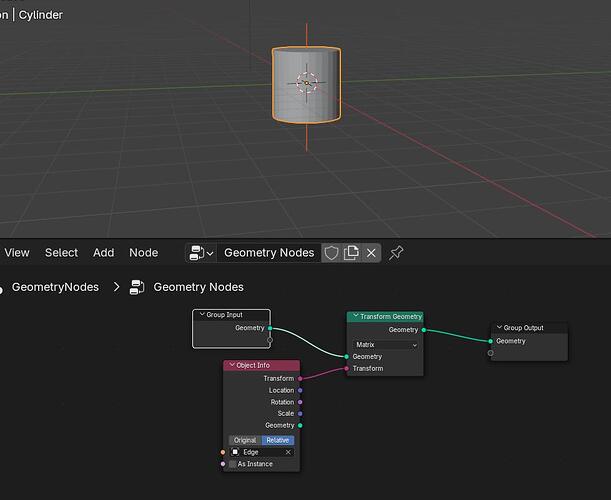The width and height of the screenshot is (611, 500).
Task: Click Object Info Location output socket
Action: click(x=300, y=390)
